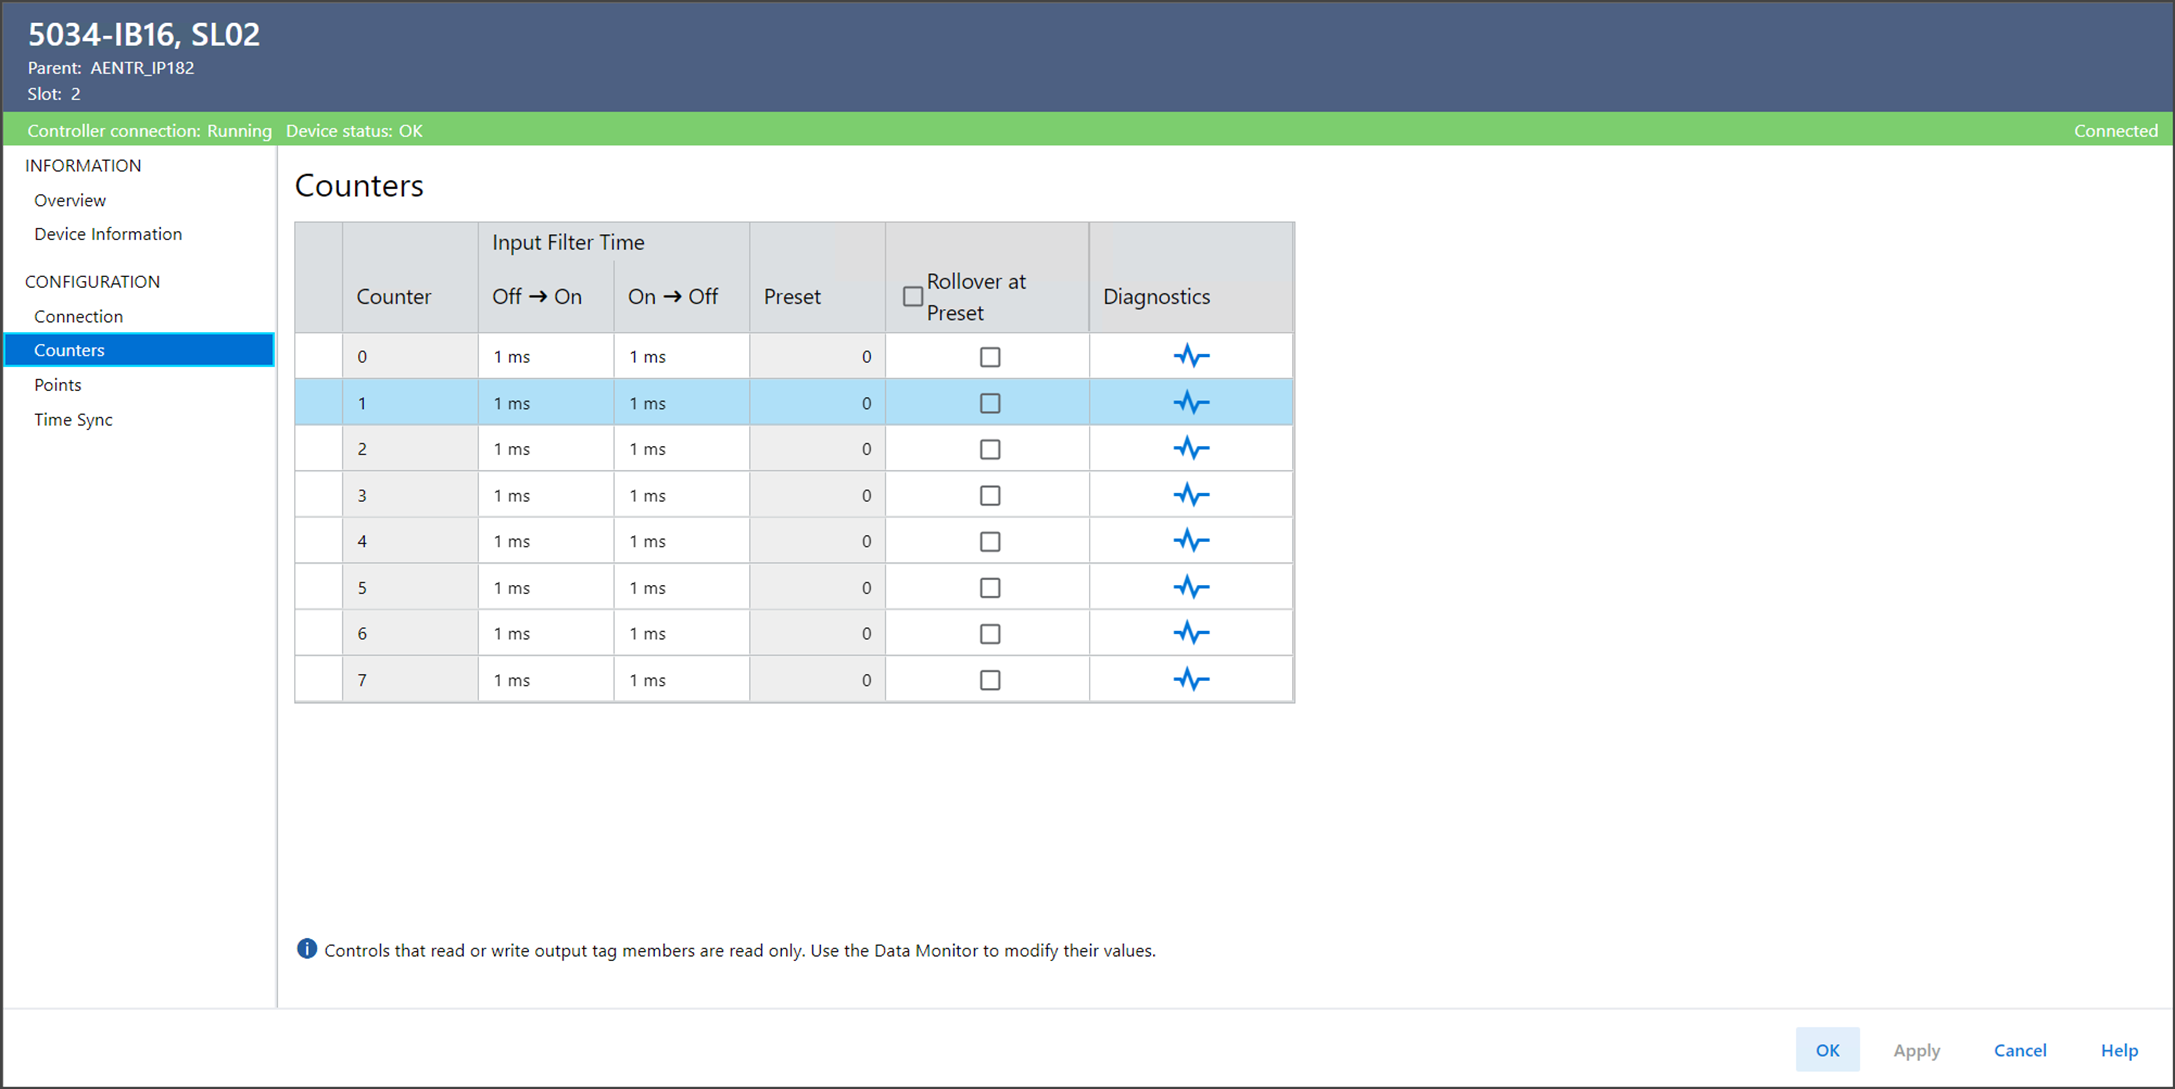Open diagnostics for counter 5
The image size is (2175, 1089).
tap(1190, 587)
